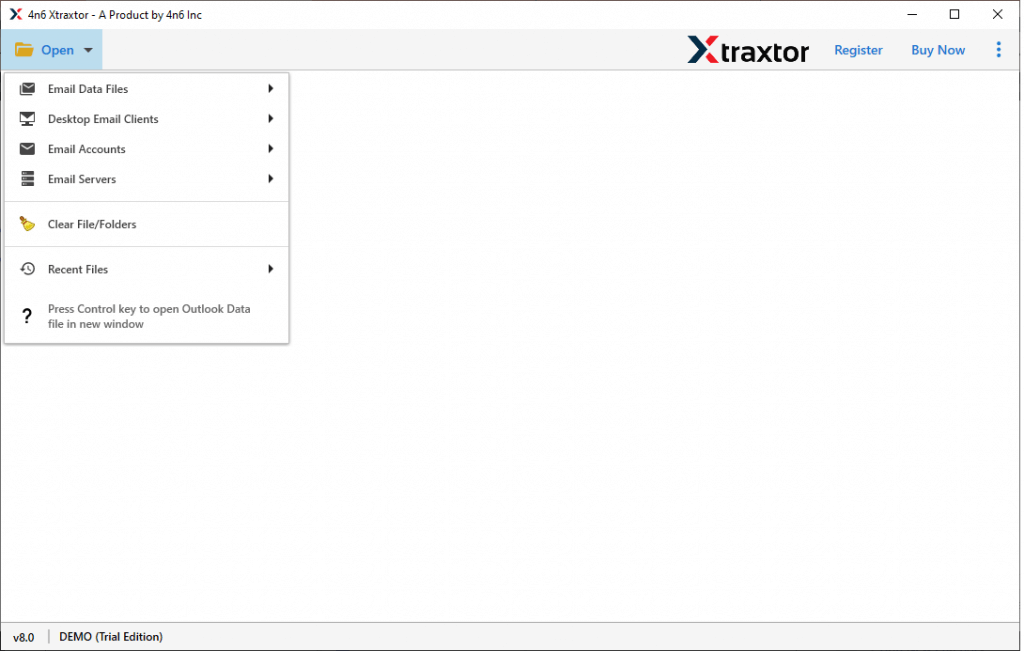Open the Open button dropdown arrow
The height and width of the screenshot is (651, 1024).
point(88,50)
